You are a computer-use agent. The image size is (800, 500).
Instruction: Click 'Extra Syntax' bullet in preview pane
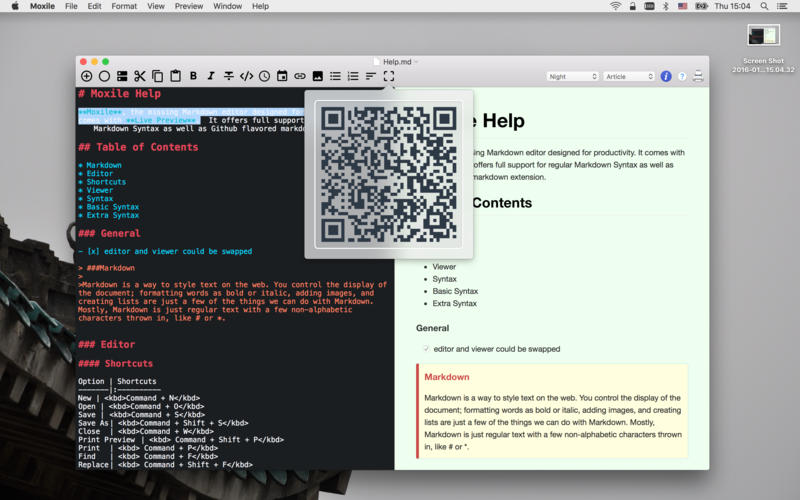(455, 303)
